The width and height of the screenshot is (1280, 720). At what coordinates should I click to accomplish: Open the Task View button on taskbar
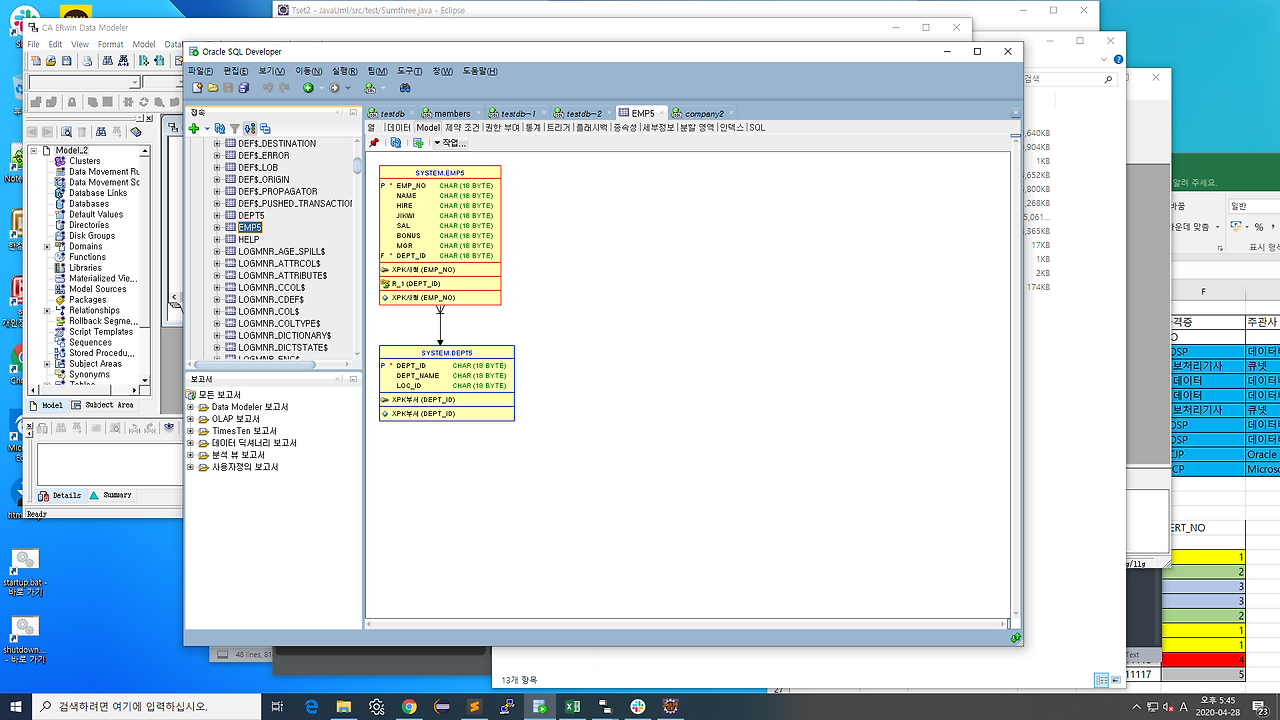[x=278, y=707]
